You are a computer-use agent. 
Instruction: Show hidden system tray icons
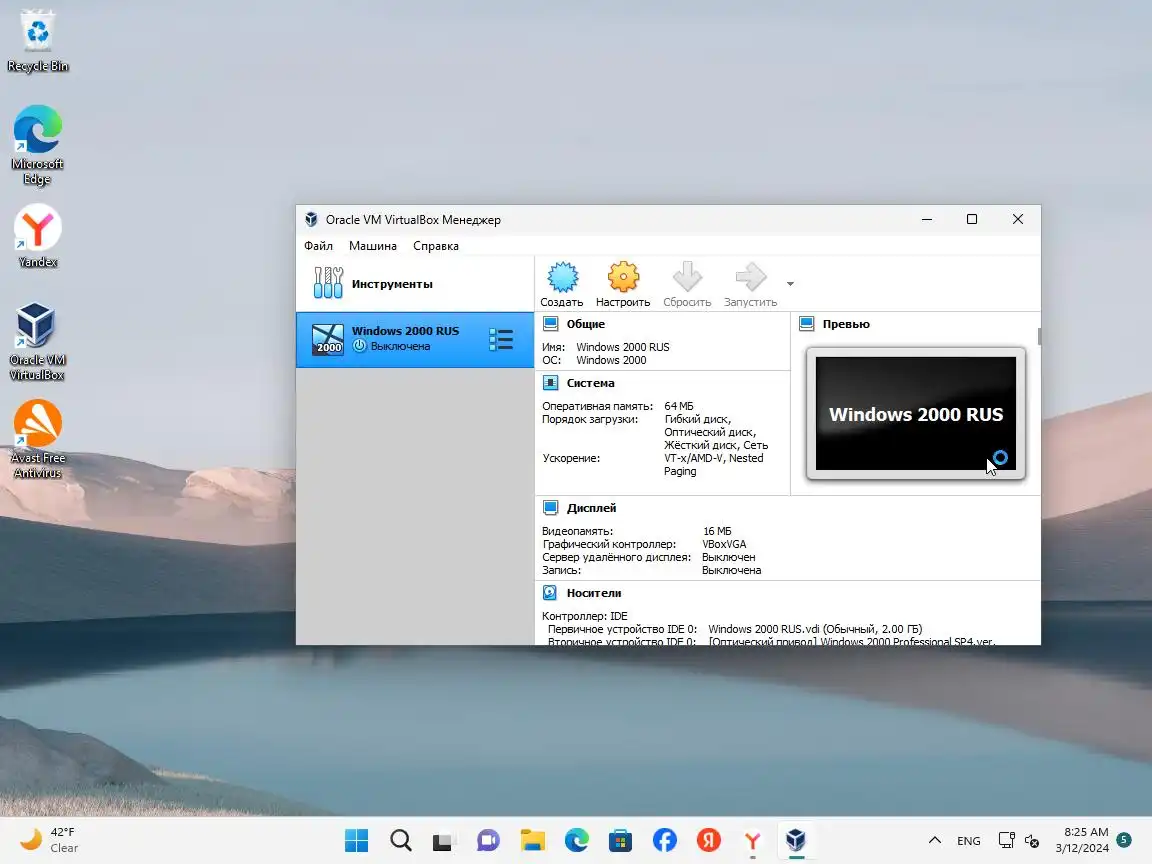point(935,840)
